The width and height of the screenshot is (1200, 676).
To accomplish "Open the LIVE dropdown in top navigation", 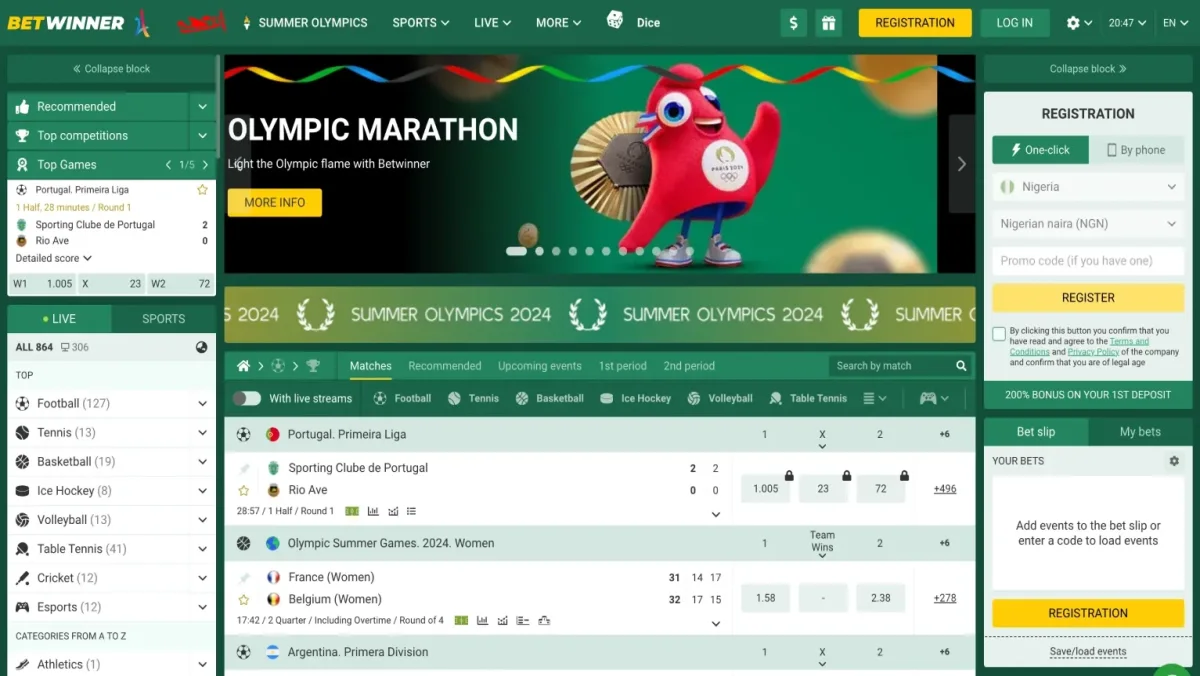I will 493,23.
